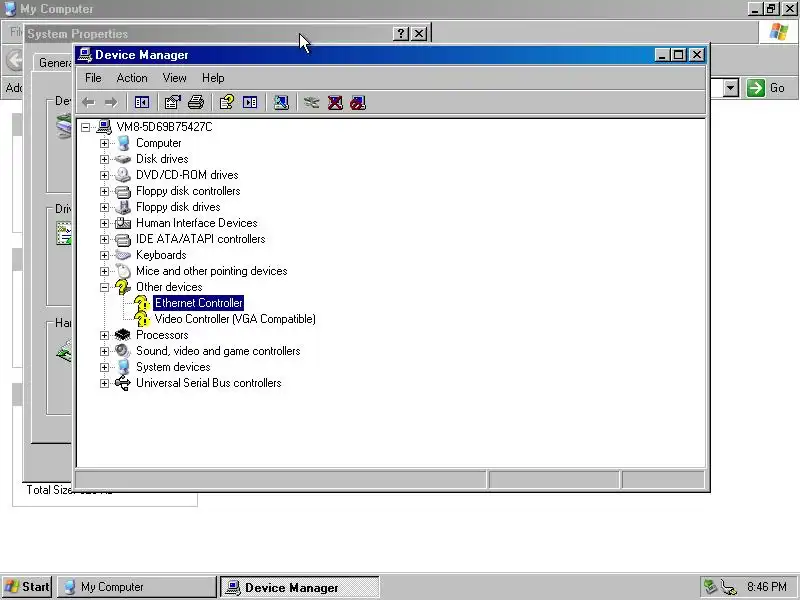The height and width of the screenshot is (600, 800).
Task: Open the Help menu
Action: pyautogui.click(x=213, y=78)
